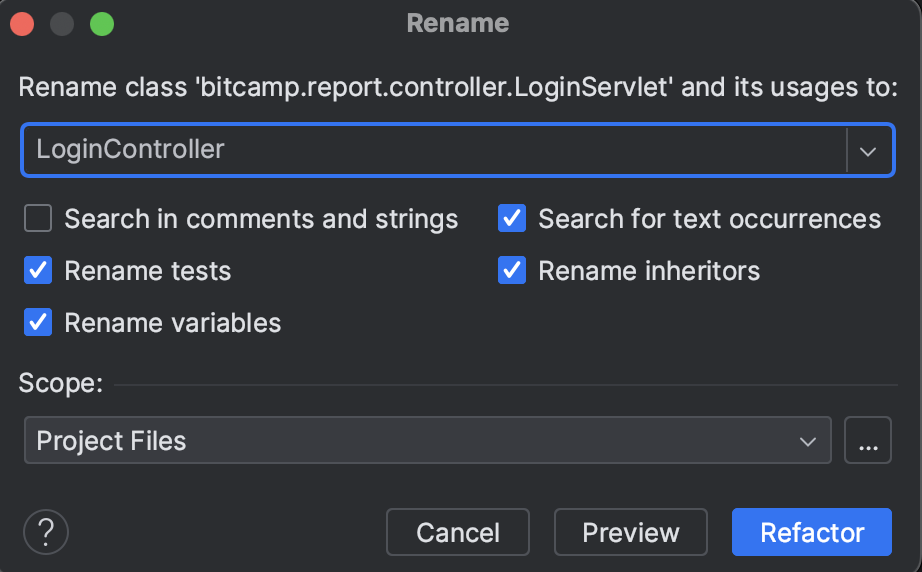Cancel the rename dialog
Image resolution: width=922 pixels, height=572 pixels.
click(x=457, y=532)
